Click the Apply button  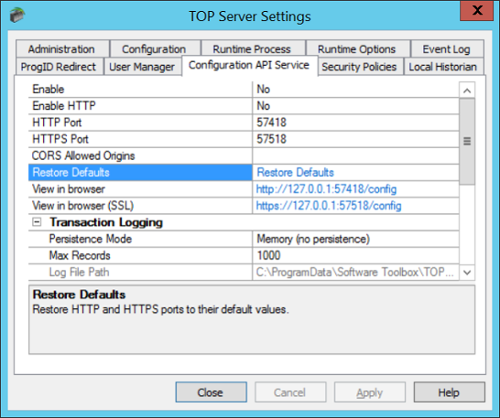[x=370, y=392]
